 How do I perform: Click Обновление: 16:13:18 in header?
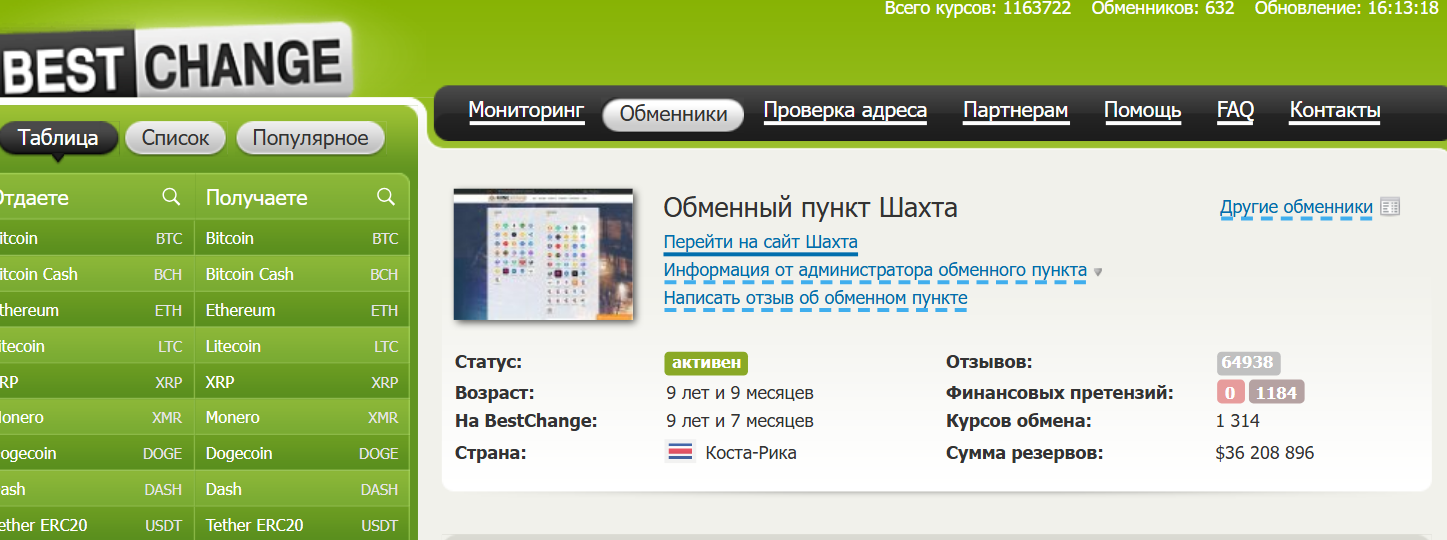[1346, 8]
